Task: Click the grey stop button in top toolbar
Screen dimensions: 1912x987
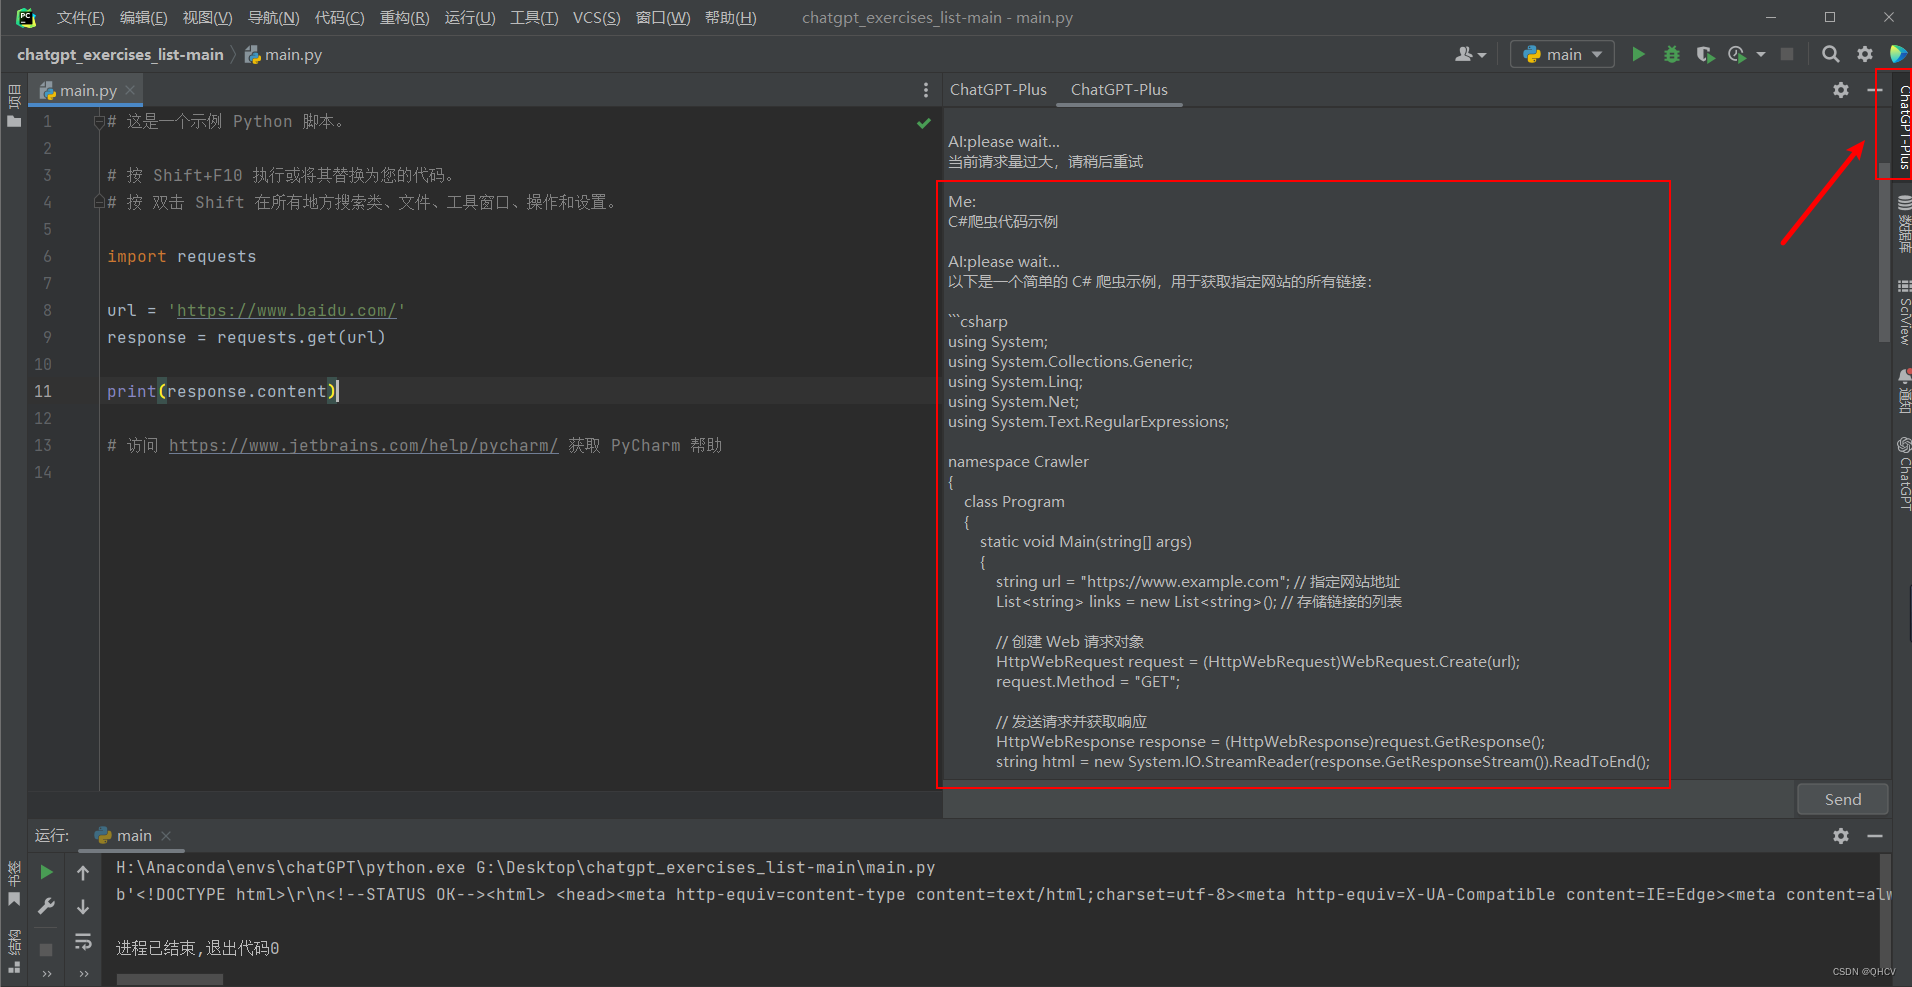Action: coord(1787,54)
